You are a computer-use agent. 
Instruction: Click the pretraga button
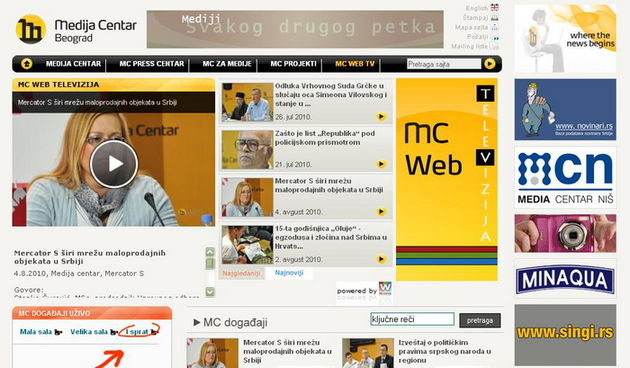pyautogui.click(x=480, y=321)
